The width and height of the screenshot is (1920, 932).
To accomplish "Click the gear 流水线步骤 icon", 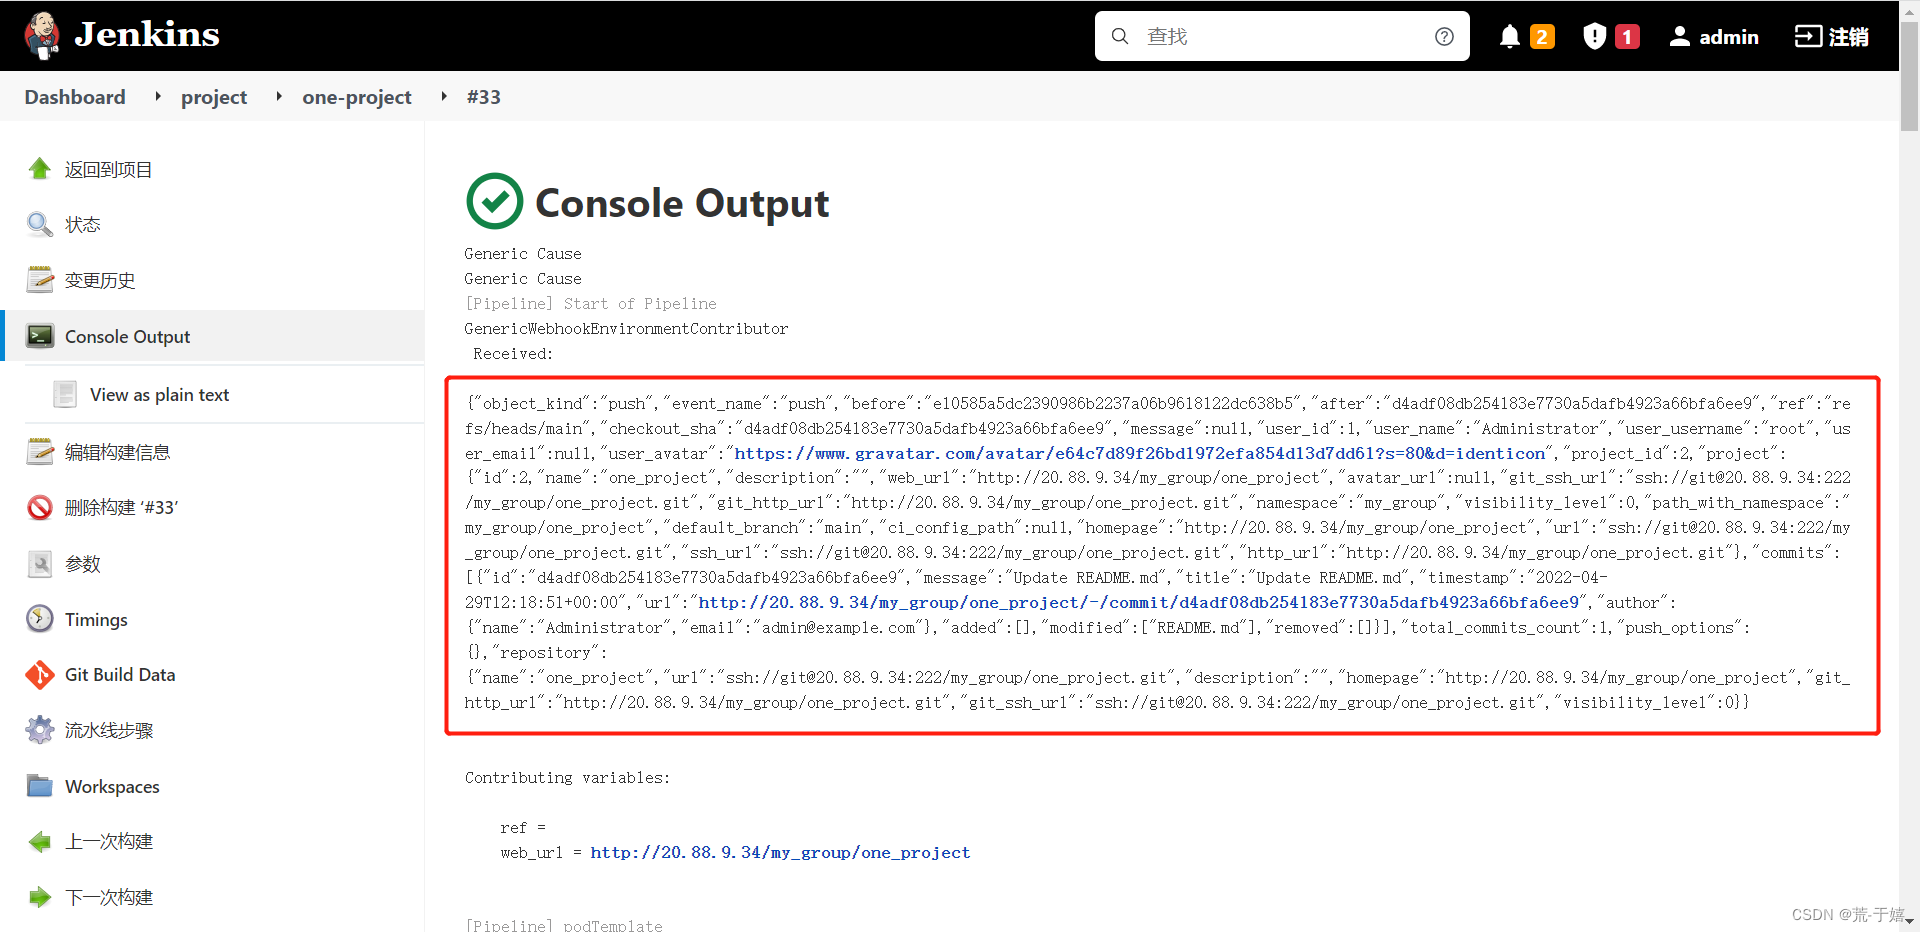I will (40, 730).
